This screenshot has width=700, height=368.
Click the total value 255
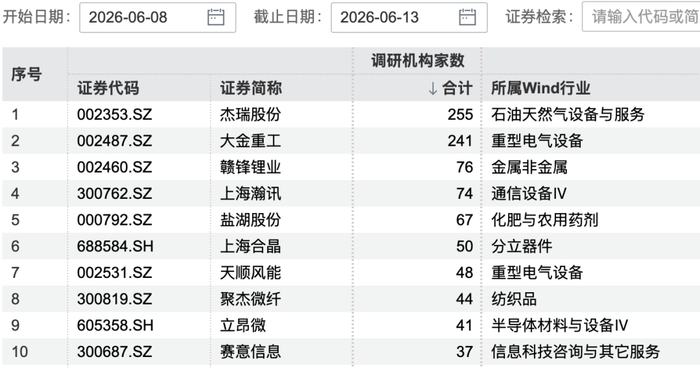[460, 114]
